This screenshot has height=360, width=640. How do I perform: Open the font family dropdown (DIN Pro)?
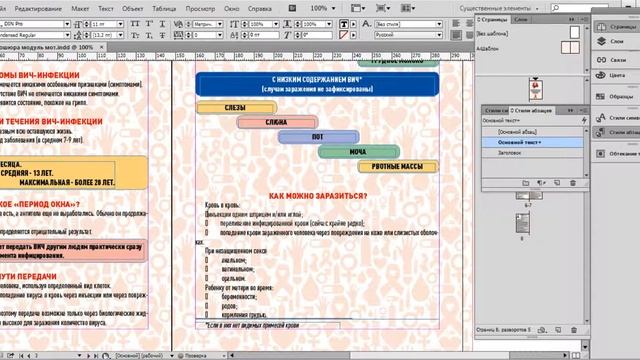67,24
